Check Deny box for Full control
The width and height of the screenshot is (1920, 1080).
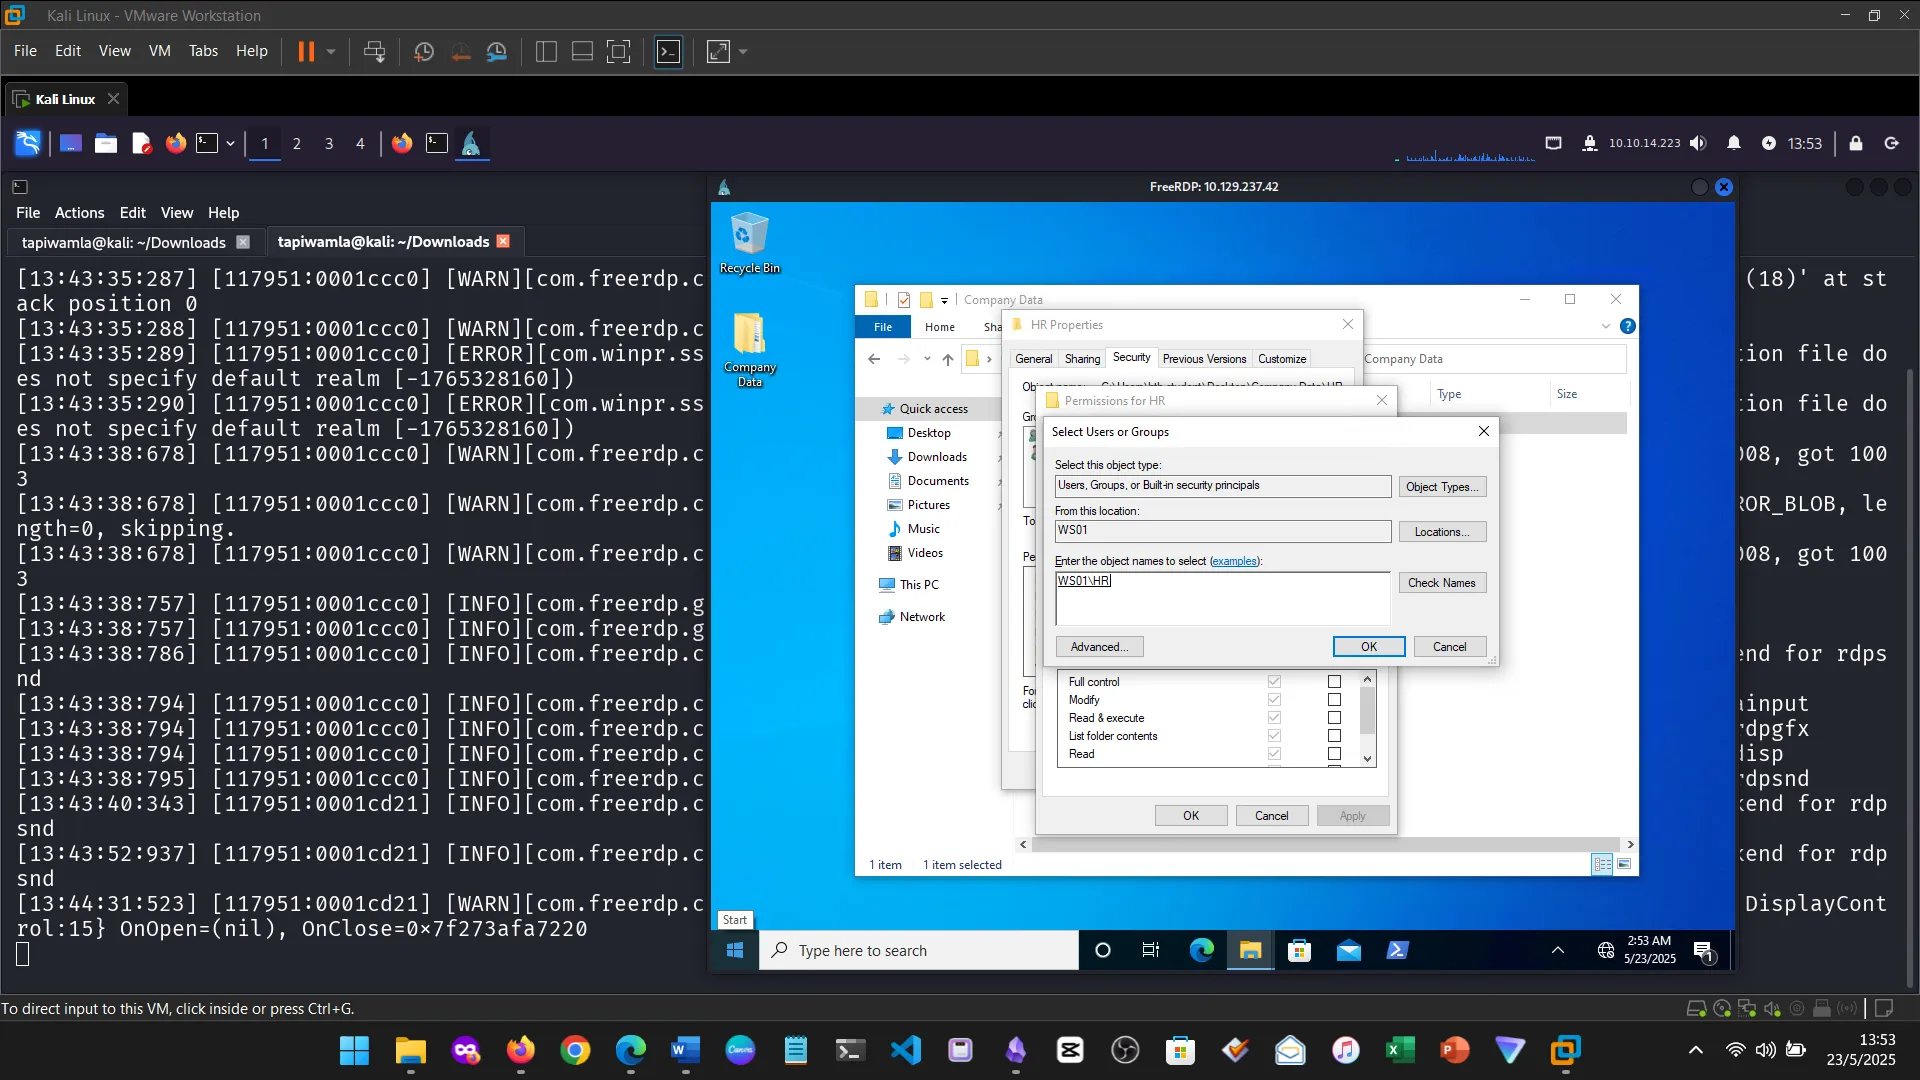tap(1334, 682)
